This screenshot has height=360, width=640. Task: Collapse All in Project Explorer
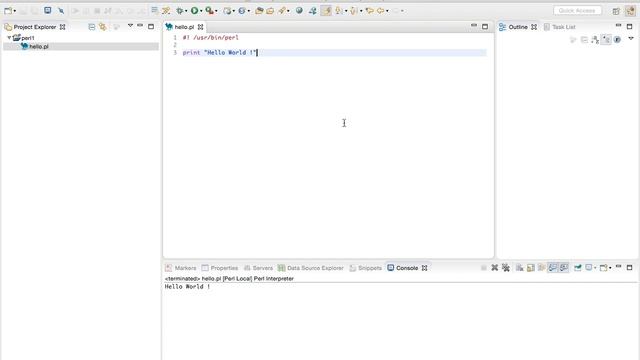(x=92, y=27)
